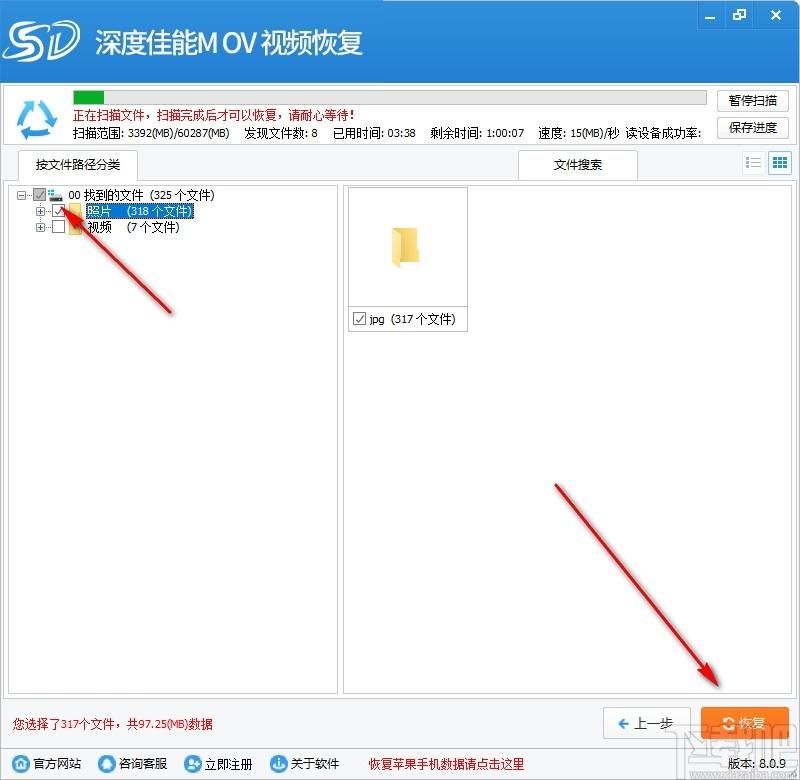Click the 立即注册 user icon
Screen dimensions: 800x780
[192, 764]
